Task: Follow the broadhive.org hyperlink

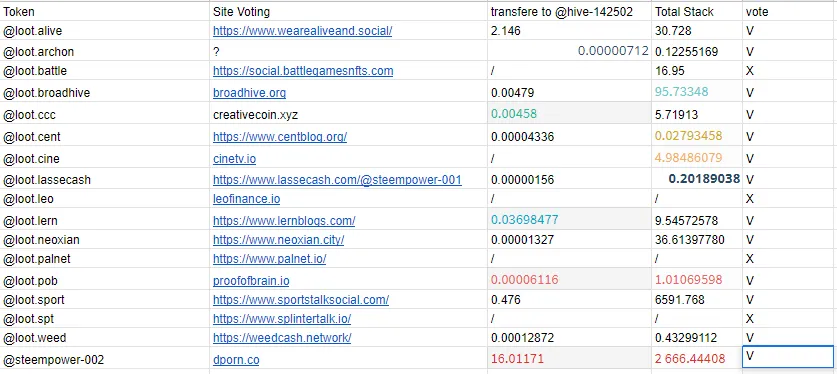Action: coord(249,93)
